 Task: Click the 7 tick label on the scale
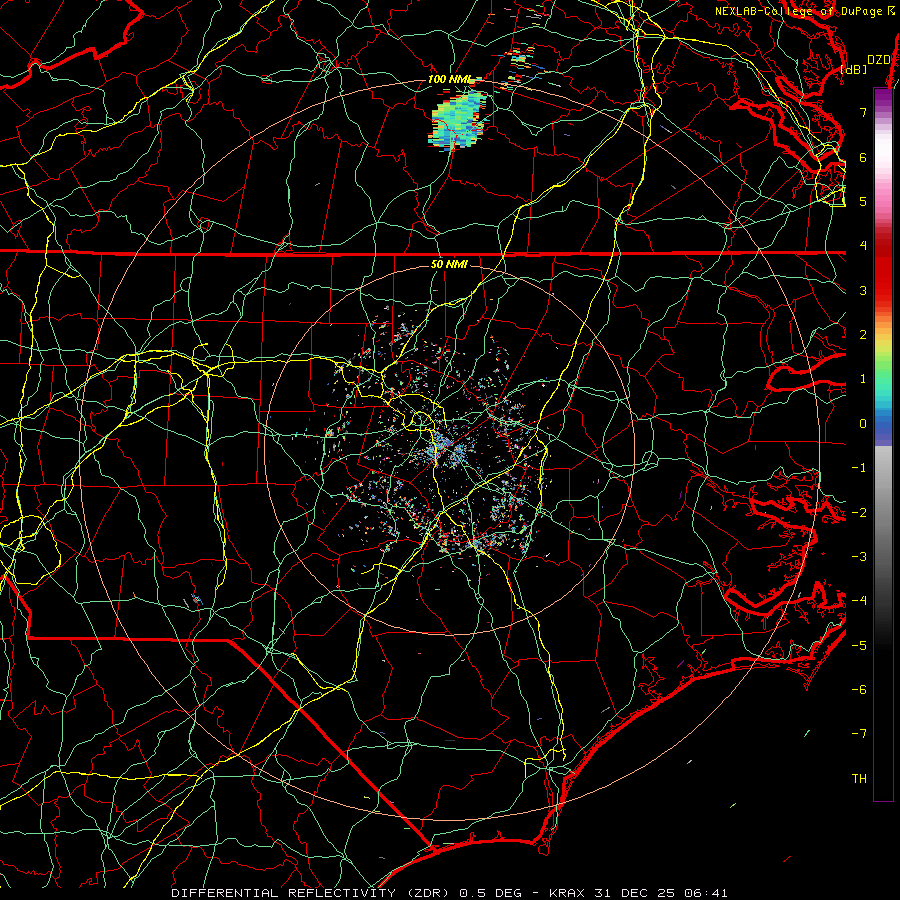(x=863, y=112)
